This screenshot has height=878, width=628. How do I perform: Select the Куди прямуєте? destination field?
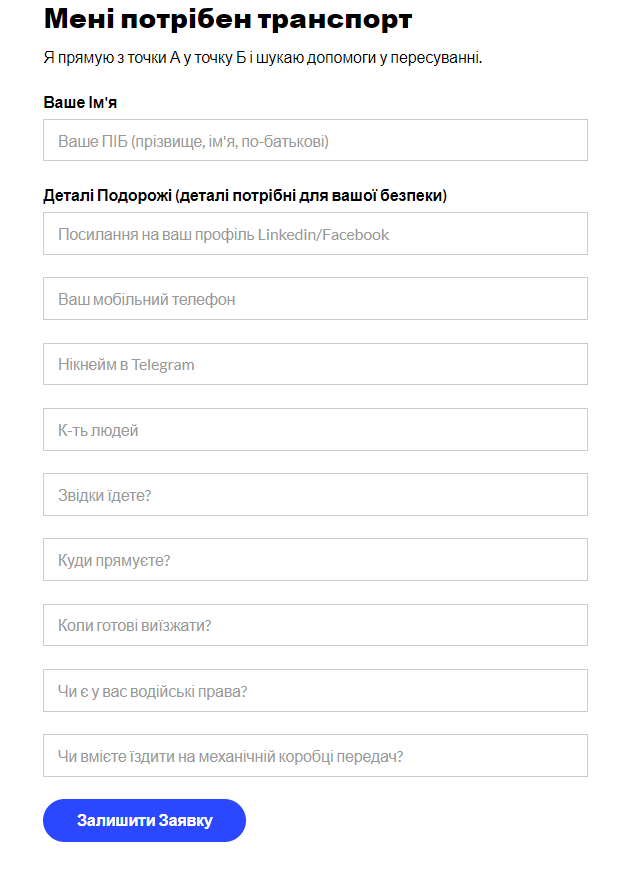[x=315, y=560]
